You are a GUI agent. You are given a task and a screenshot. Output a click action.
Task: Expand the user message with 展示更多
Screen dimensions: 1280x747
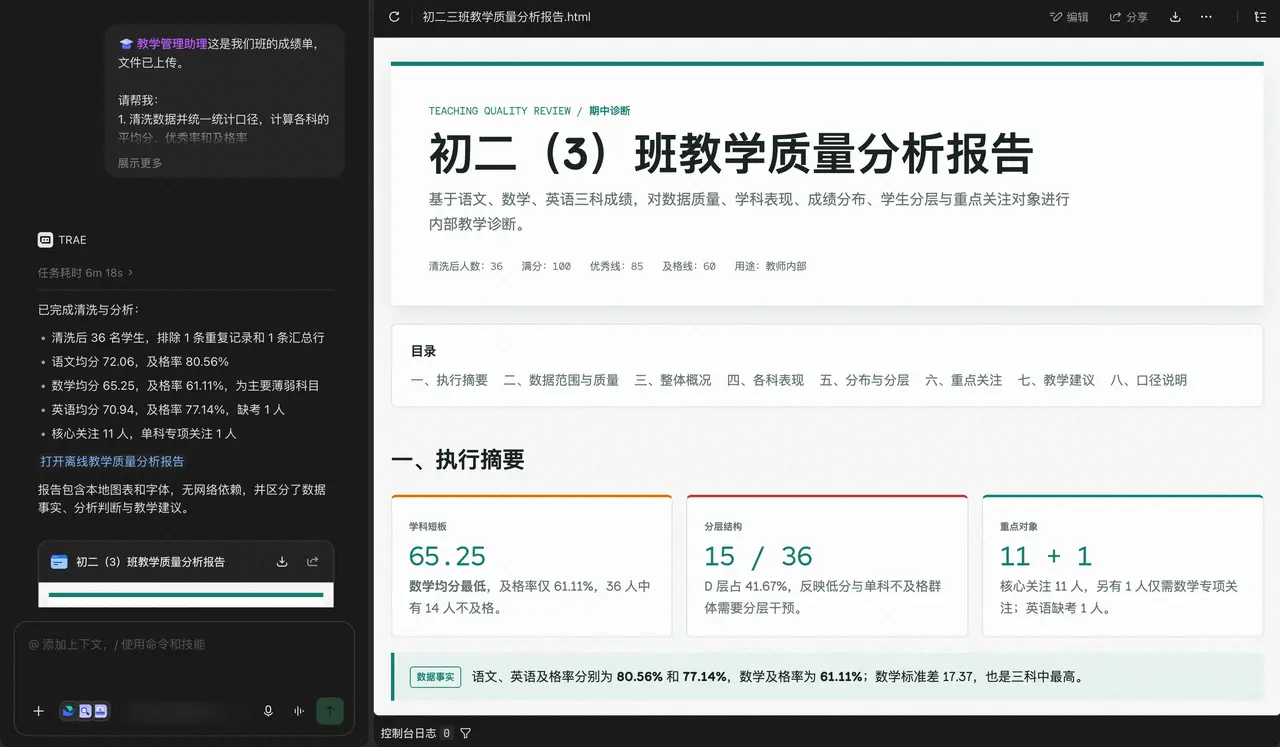[x=140, y=163]
